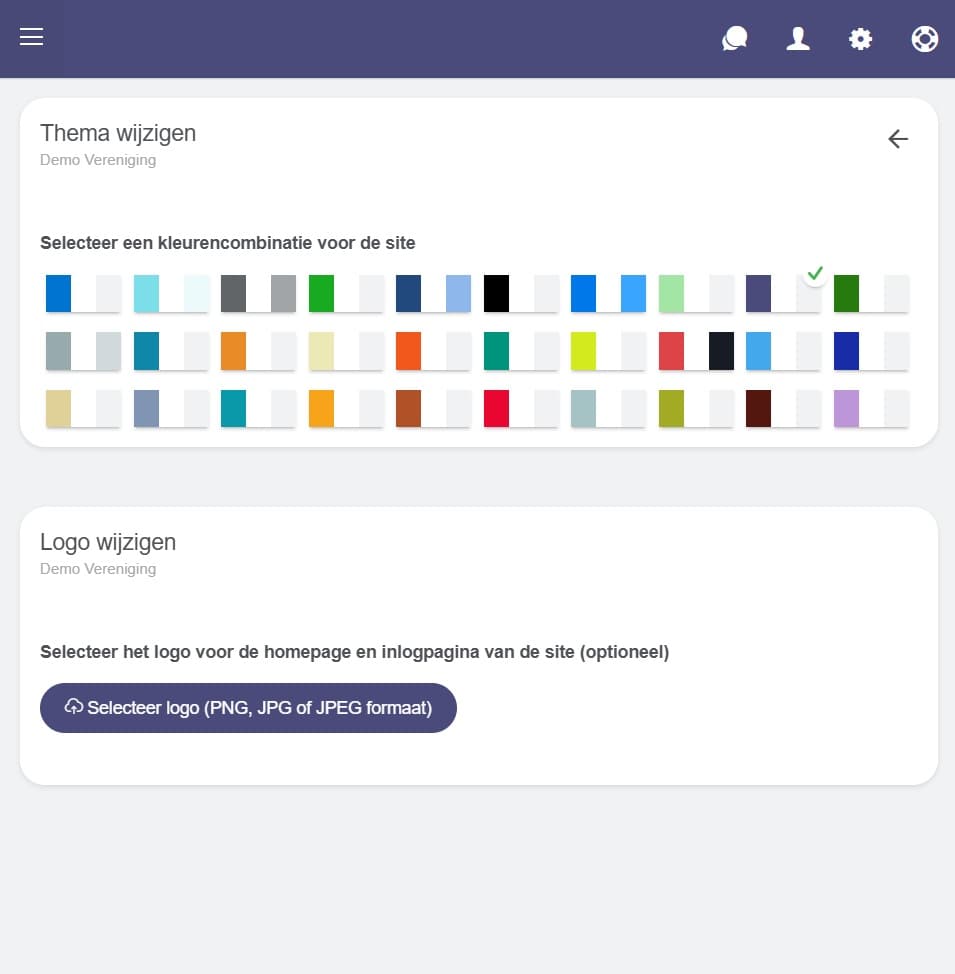955x974 pixels.
Task: Pick the crimson red color theme
Action: coord(521,409)
